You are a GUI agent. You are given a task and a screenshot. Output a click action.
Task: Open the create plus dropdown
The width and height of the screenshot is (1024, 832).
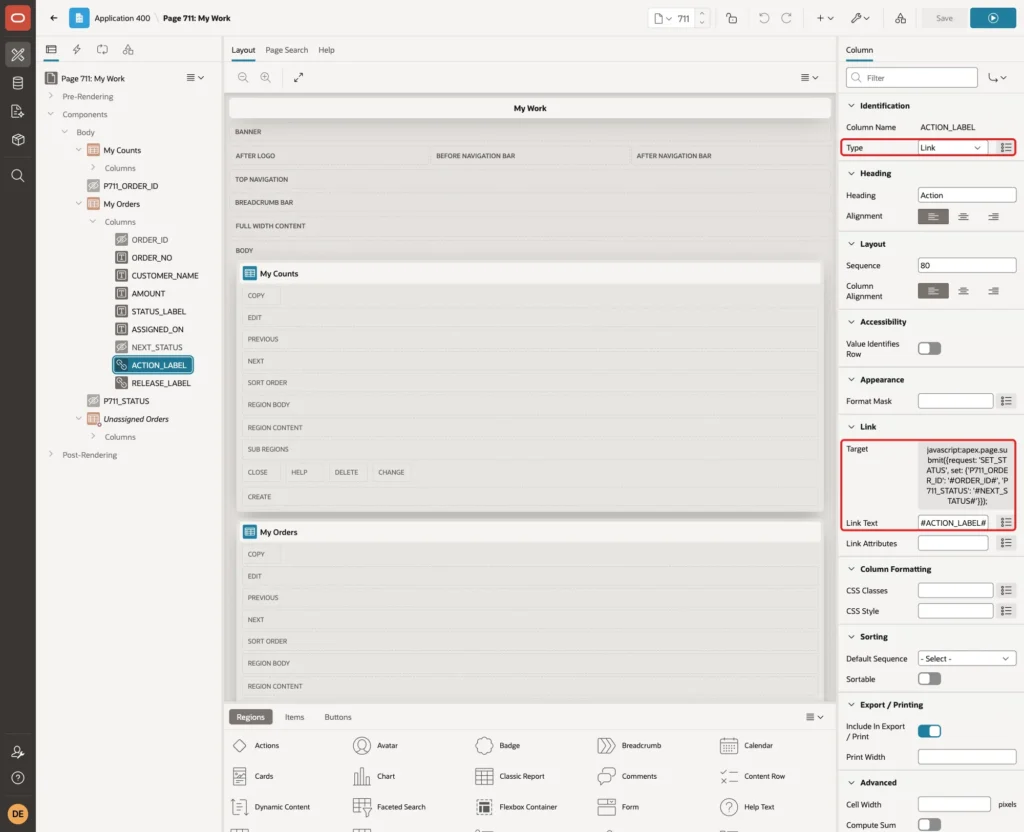point(825,18)
